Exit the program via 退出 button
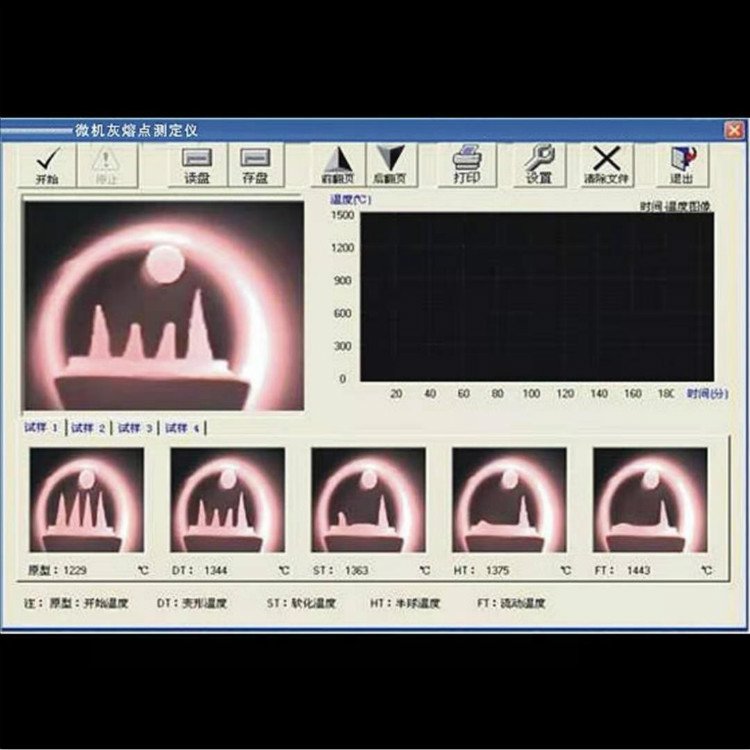This screenshot has width=750, height=750. tap(683, 164)
